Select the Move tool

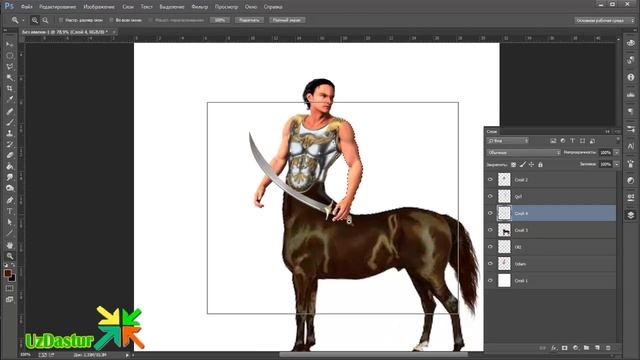[x=9, y=44]
